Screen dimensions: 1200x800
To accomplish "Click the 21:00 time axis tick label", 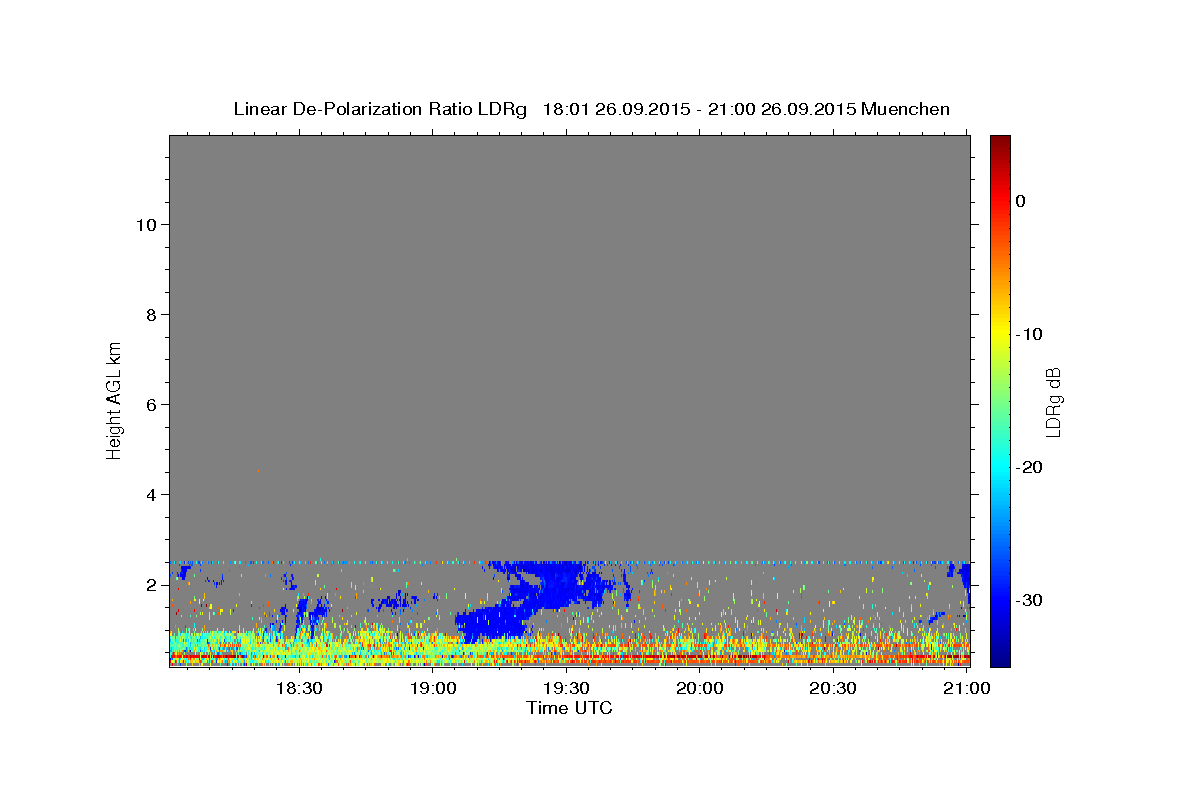I will 965,688.
